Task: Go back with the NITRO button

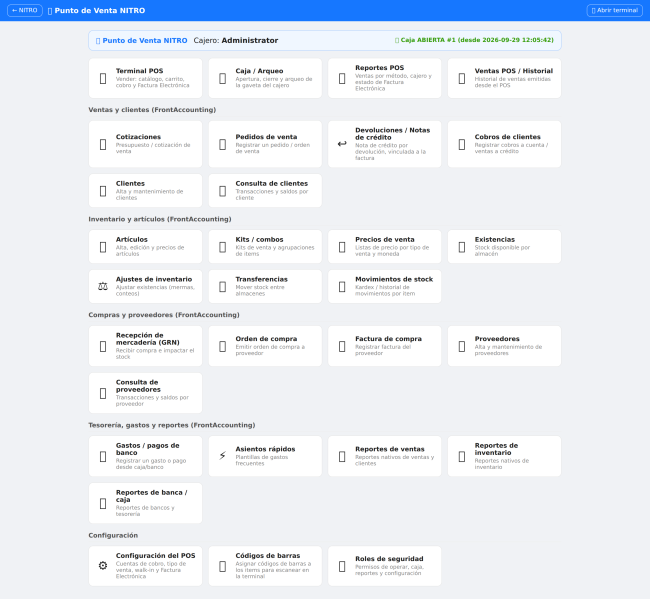Action: tap(25, 10)
